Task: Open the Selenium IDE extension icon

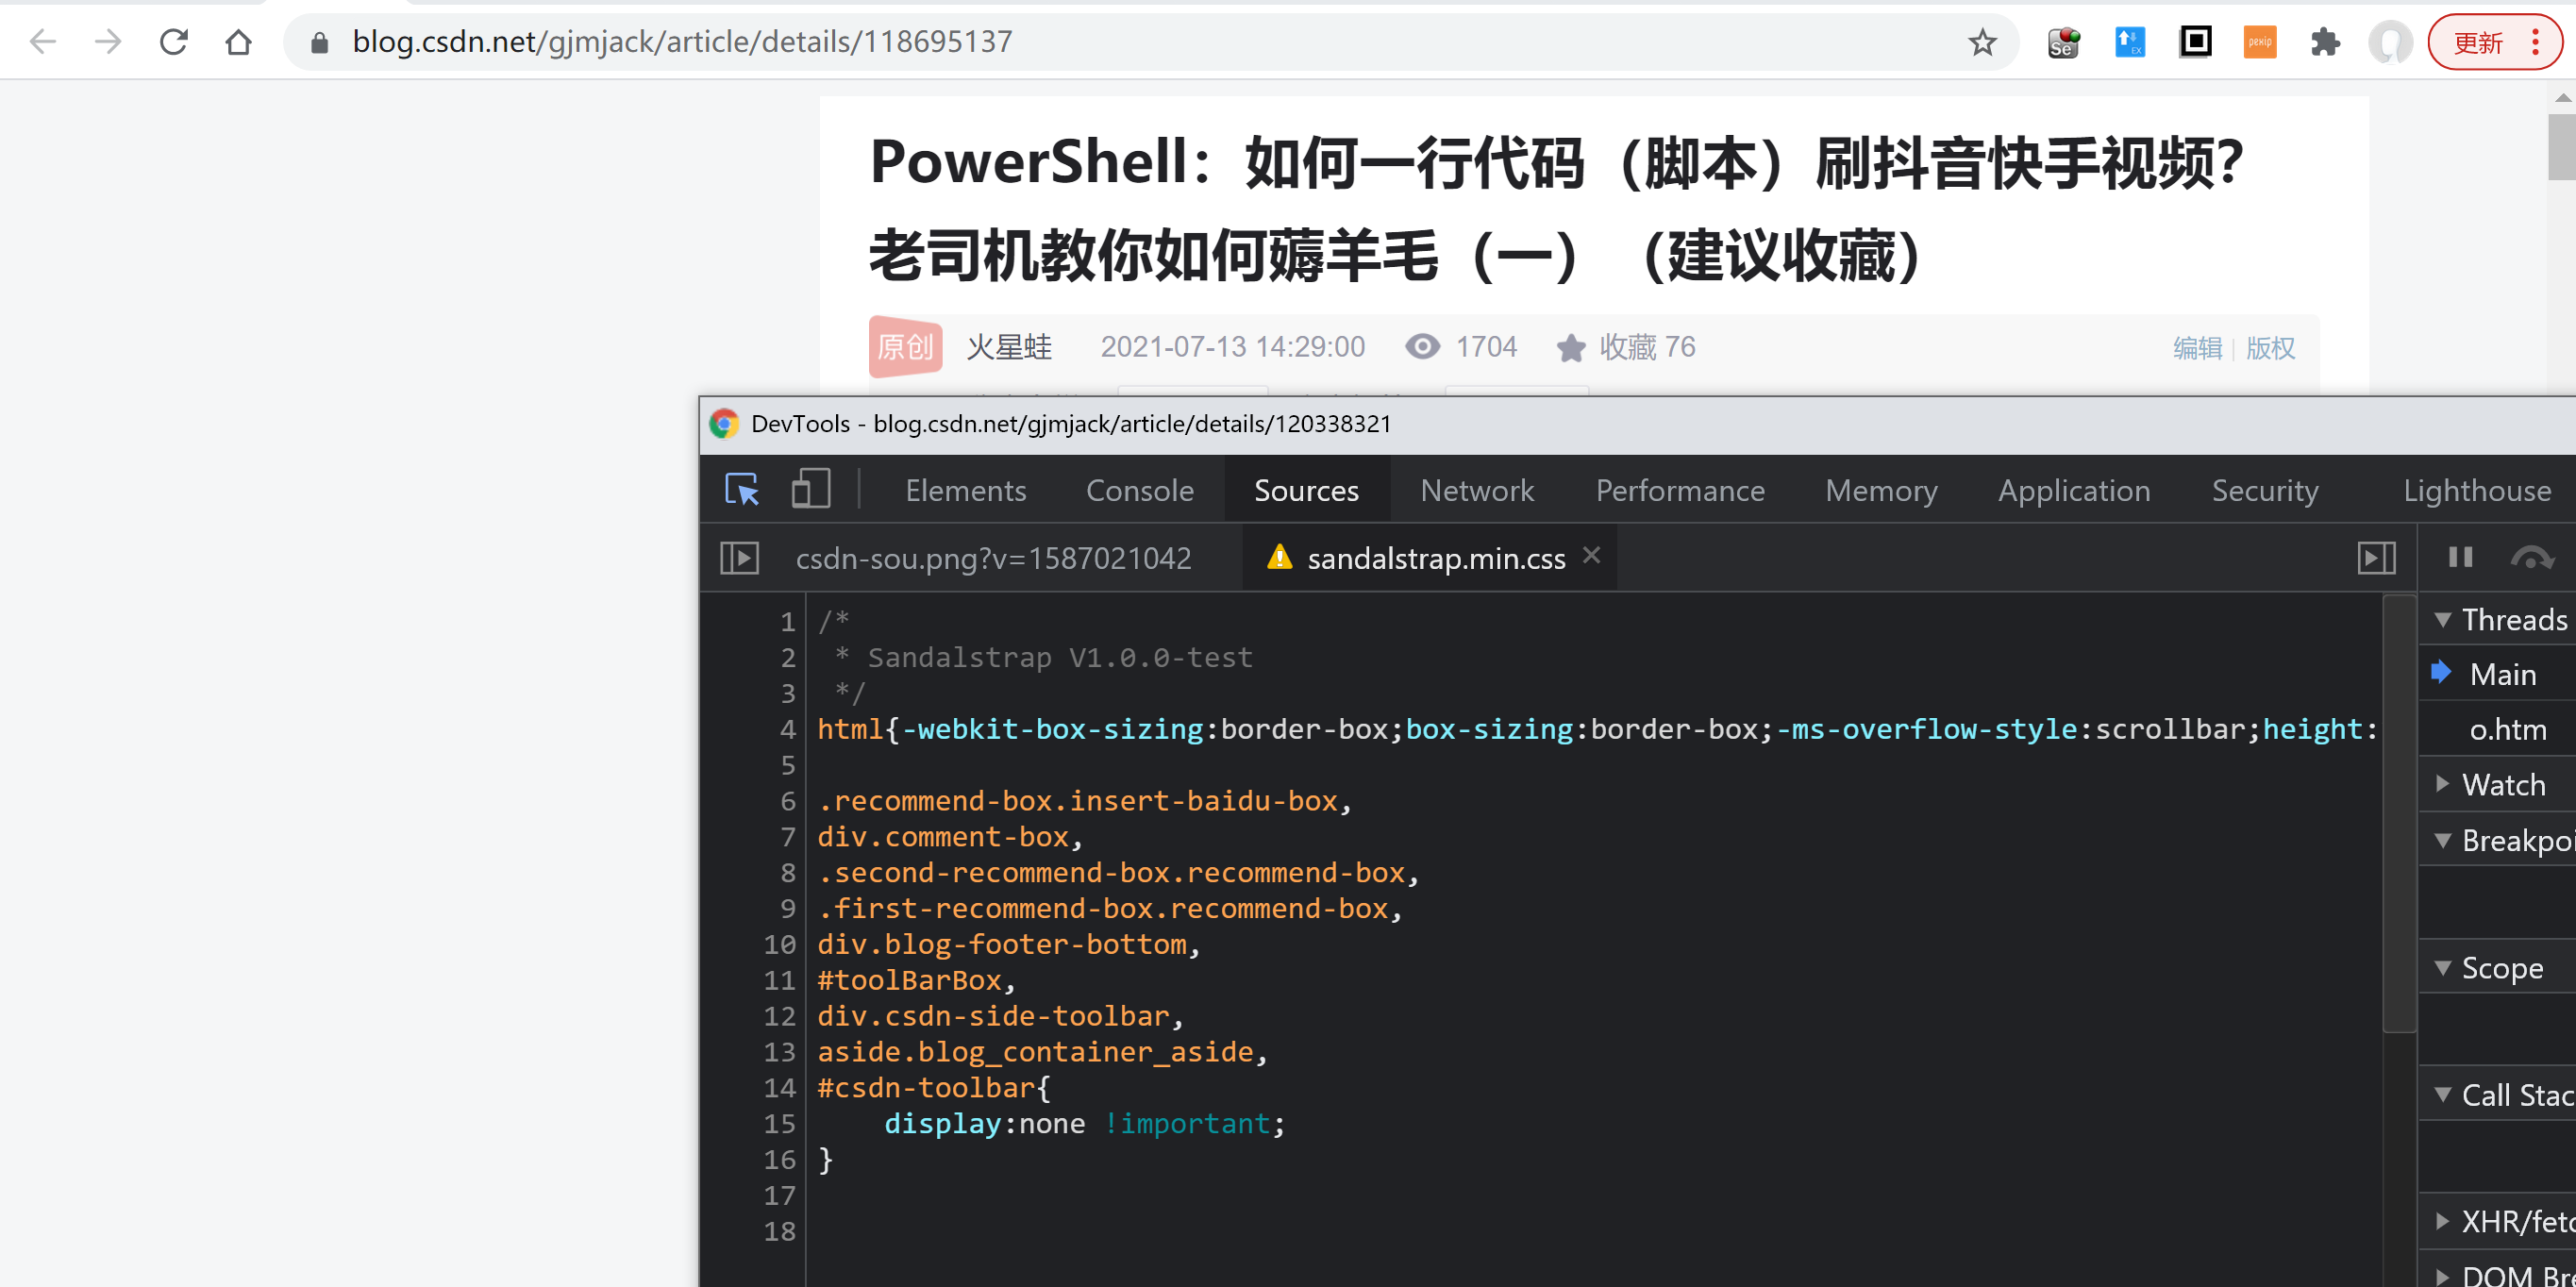Action: (2063, 42)
